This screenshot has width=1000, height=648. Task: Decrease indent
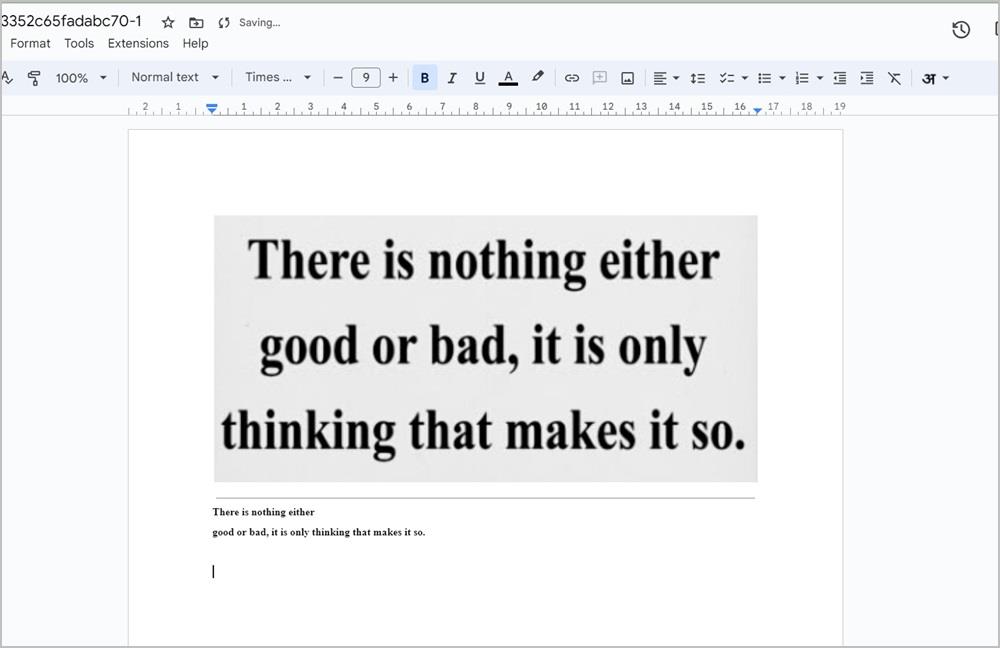coord(840,78)
